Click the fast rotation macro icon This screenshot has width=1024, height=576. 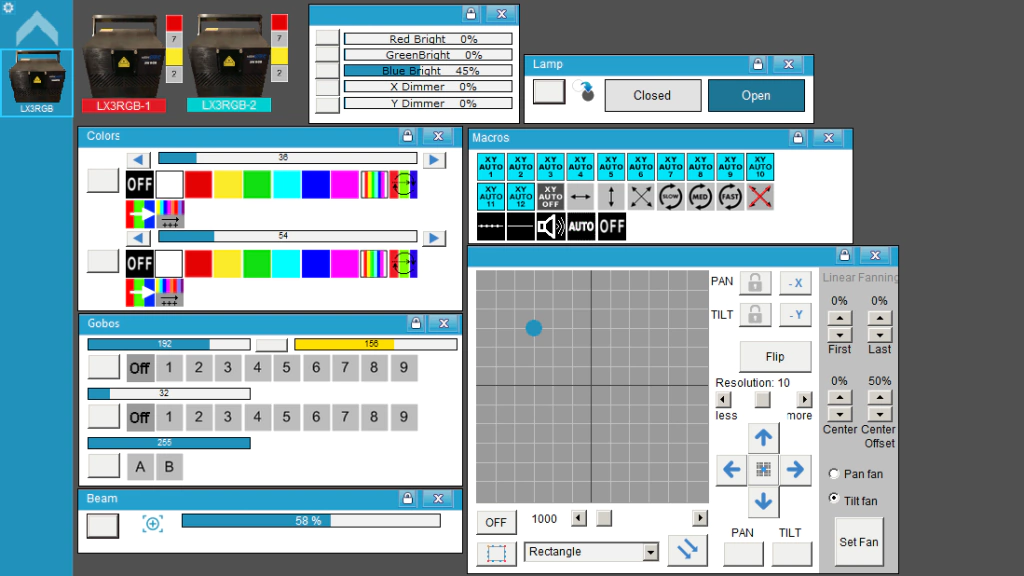click(730, 197)
